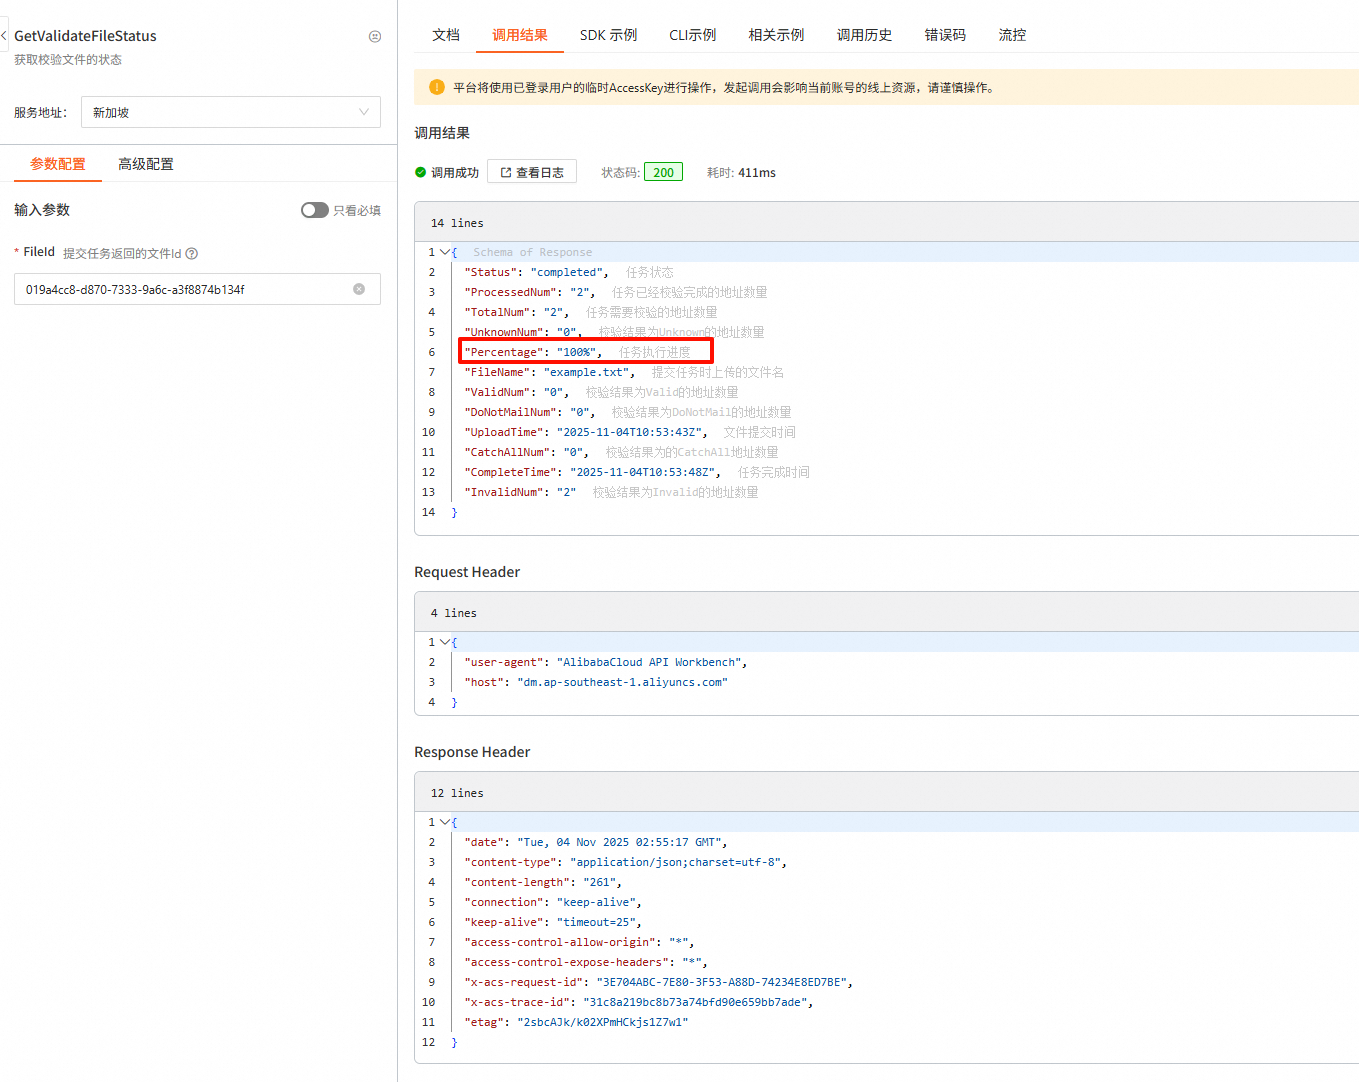This screenshot has height=1082, width=1359.
Task: Click the "Status": "completed" line
Action: [x=536, y=272]
